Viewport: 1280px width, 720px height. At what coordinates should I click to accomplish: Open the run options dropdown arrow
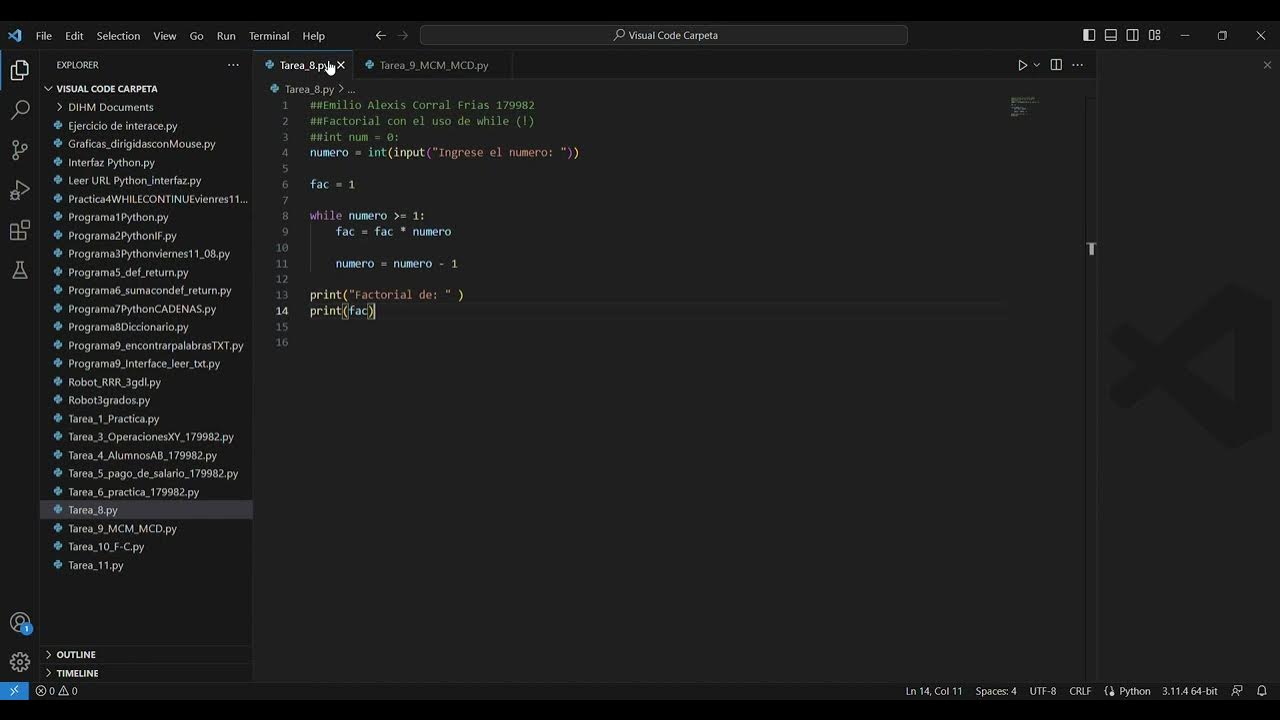pos(1037,65)
